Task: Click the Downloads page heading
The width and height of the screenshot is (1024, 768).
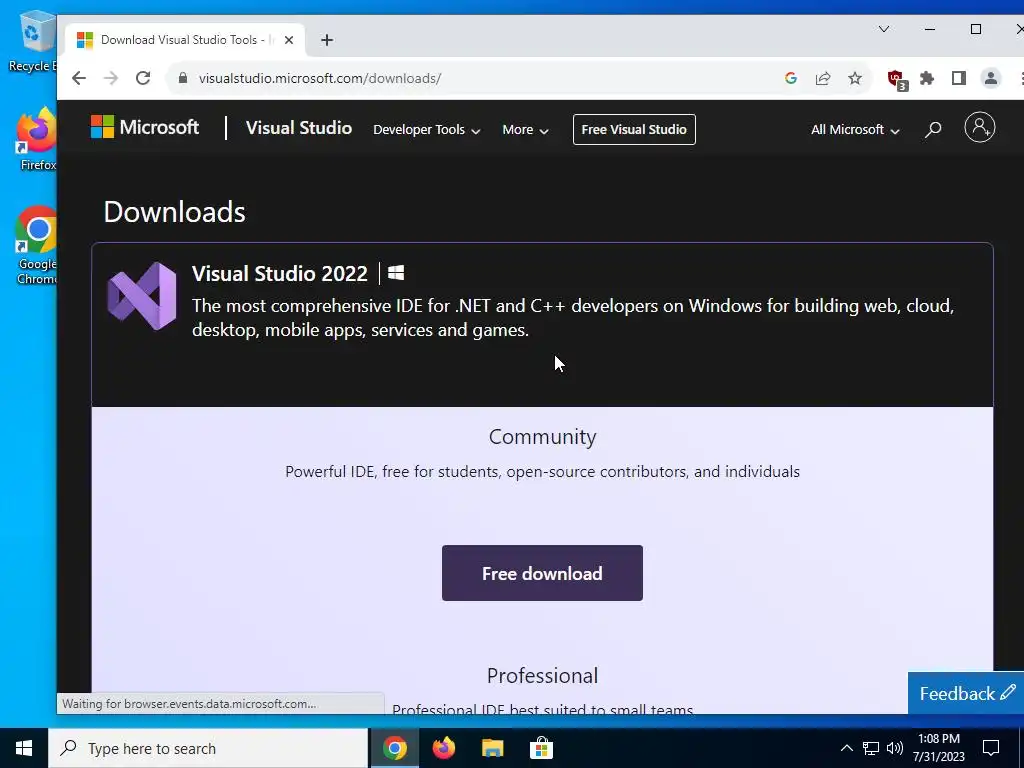Action: coord(174,212)
